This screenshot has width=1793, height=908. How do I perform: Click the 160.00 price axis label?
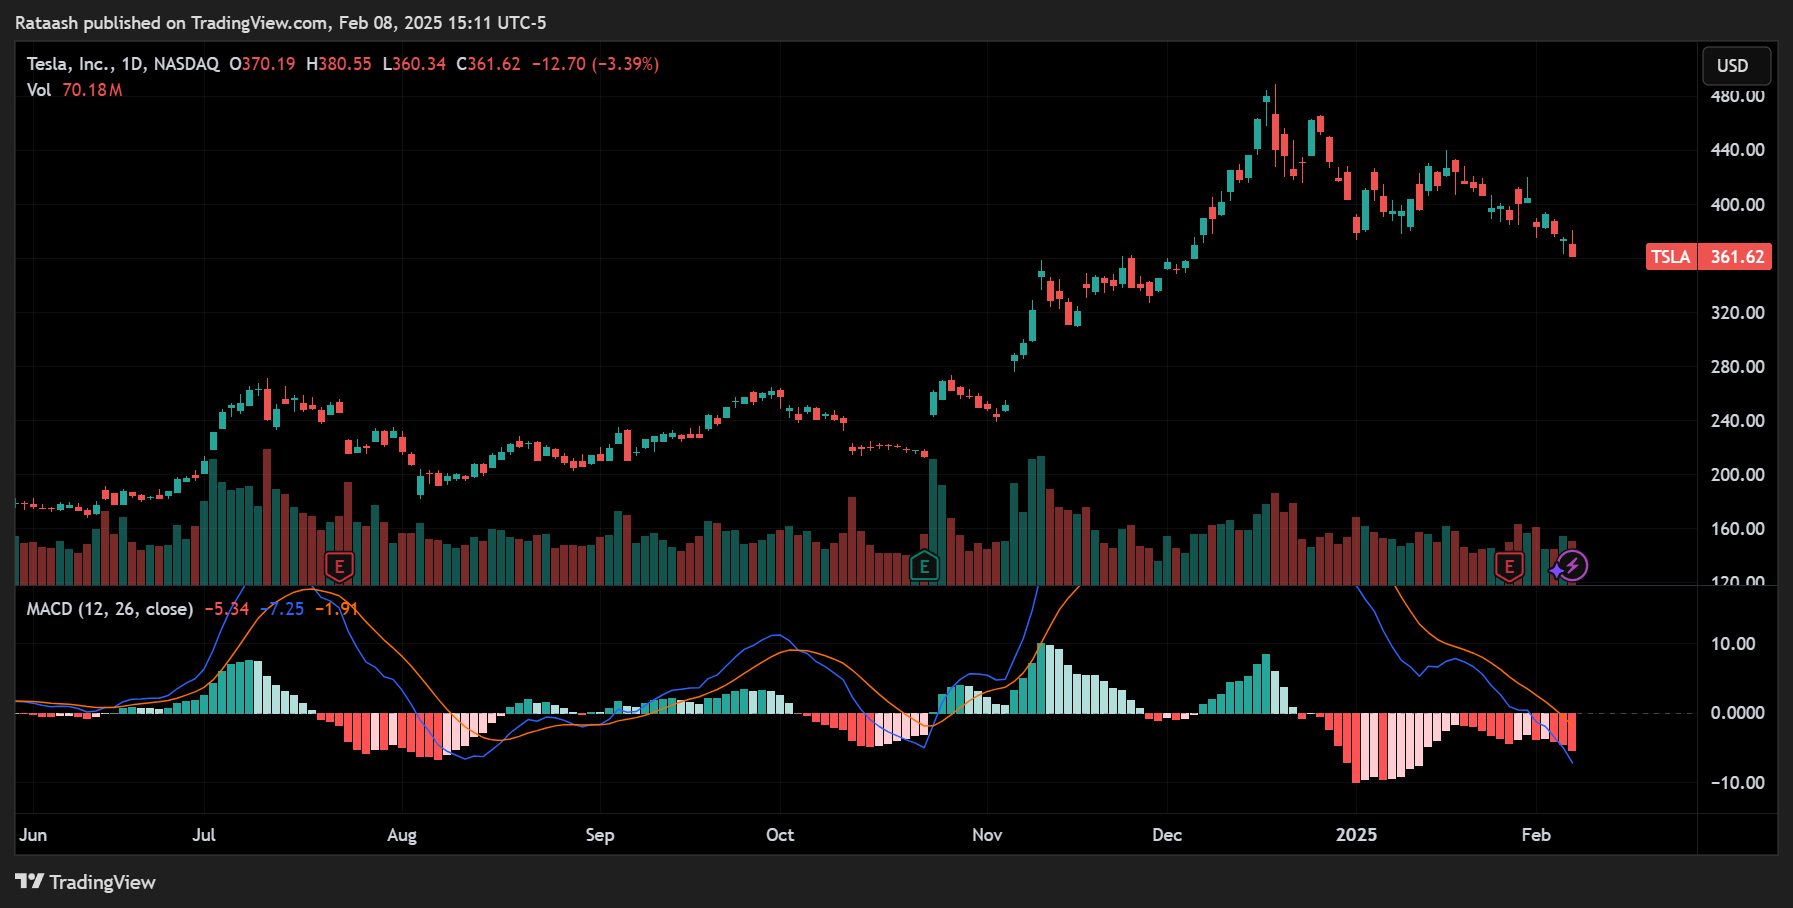click(x=1737, y=529)
